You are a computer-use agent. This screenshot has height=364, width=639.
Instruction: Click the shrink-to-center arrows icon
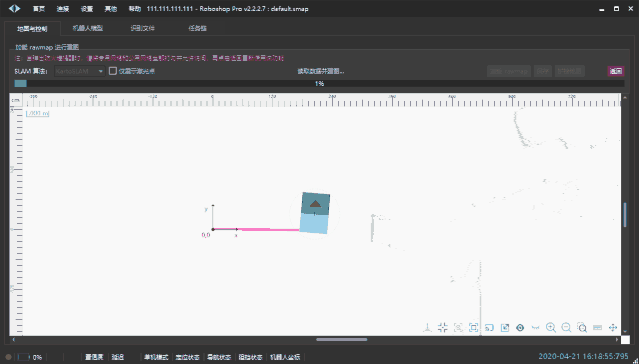pos(443,327)
